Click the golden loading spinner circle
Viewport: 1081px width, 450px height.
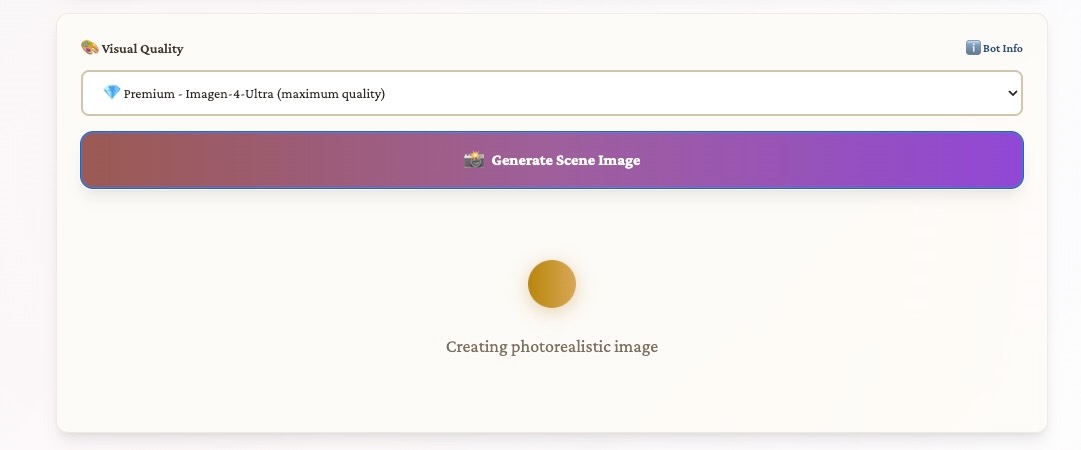(x=552, y=284)
